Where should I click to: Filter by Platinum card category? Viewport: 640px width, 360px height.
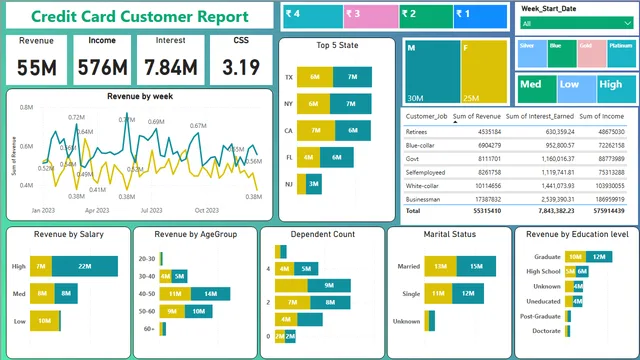click(x=622, y=53)
